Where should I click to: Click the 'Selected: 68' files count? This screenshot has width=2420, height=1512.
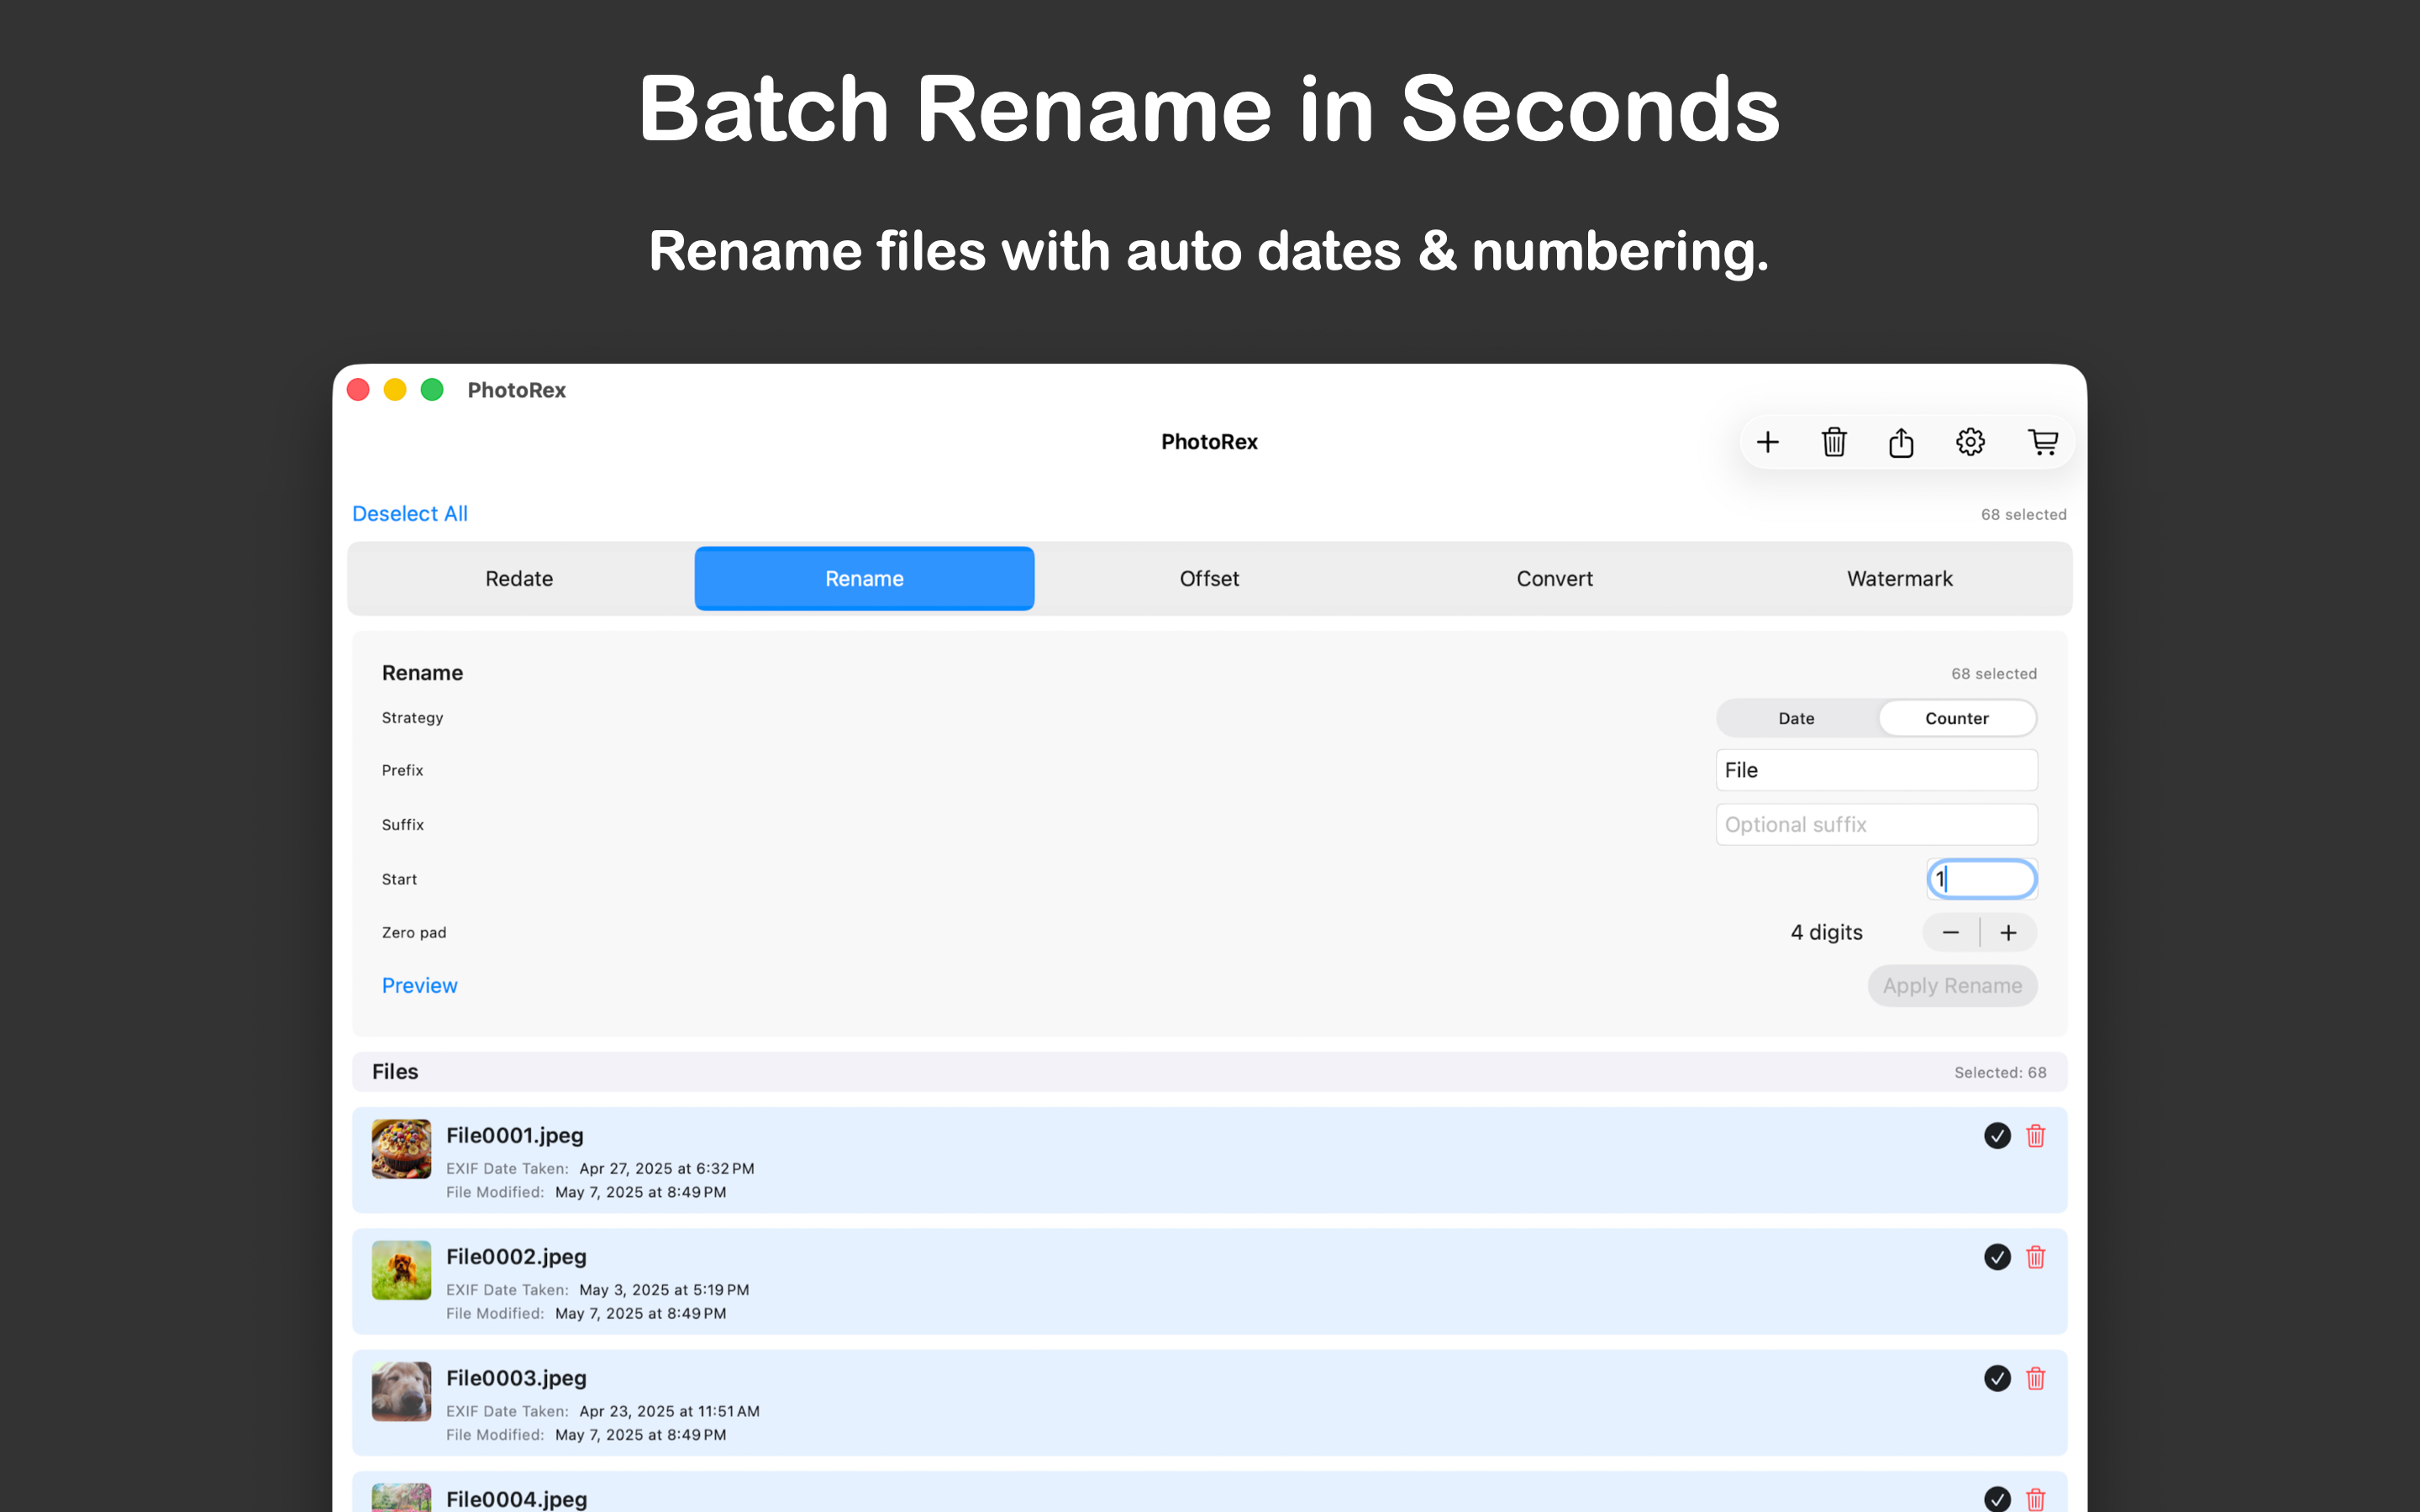pos(2000,1073)
